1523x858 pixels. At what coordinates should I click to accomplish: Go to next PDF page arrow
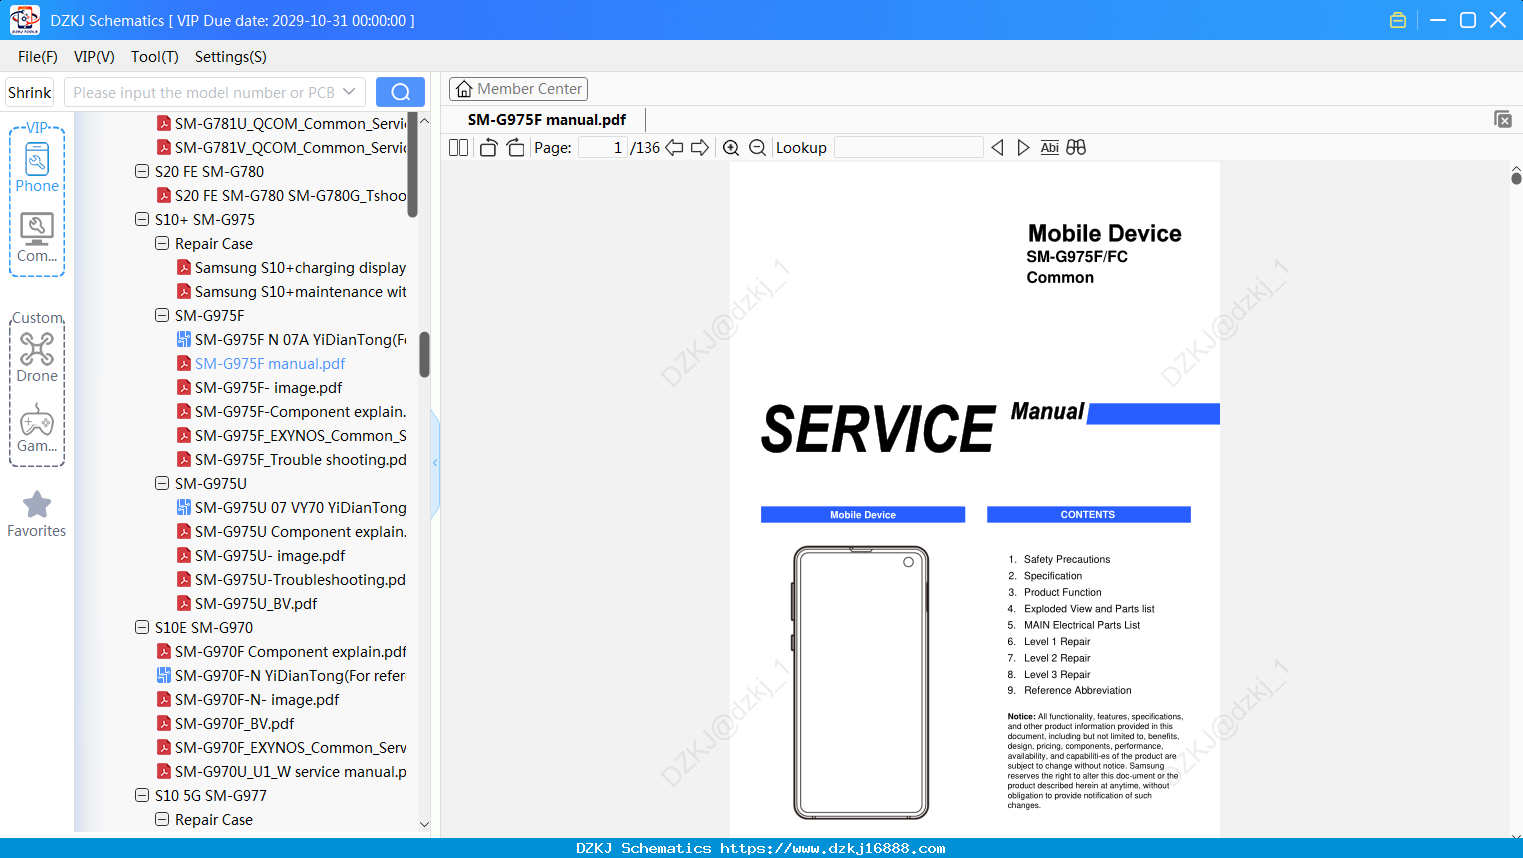(700, 148)
